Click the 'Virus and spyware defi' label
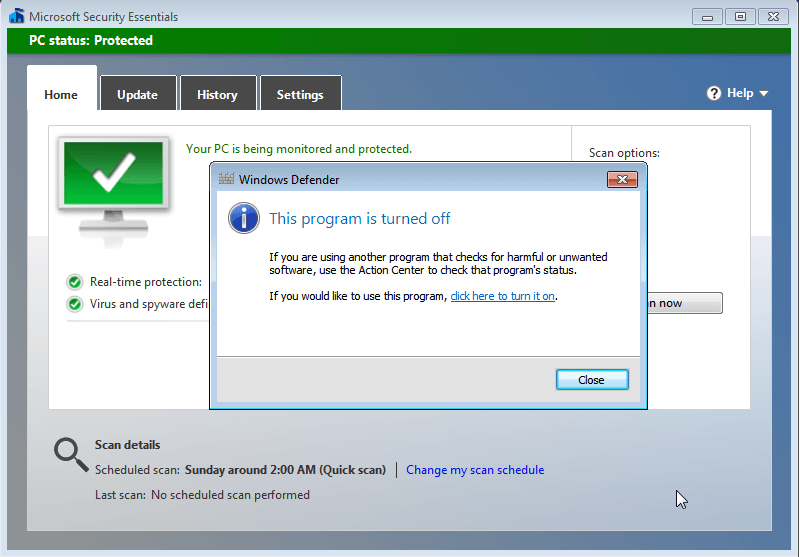799x557 pixels. (149, 304)
